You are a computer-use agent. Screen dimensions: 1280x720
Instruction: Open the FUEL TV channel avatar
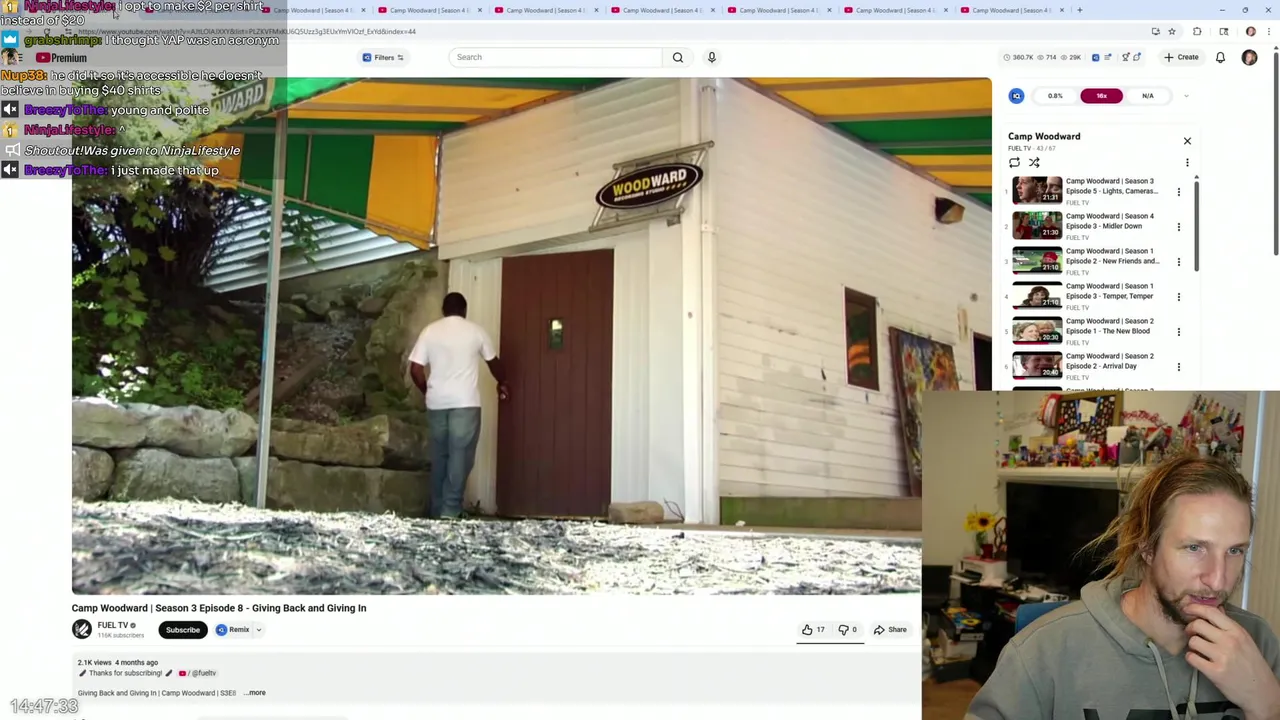81,629
